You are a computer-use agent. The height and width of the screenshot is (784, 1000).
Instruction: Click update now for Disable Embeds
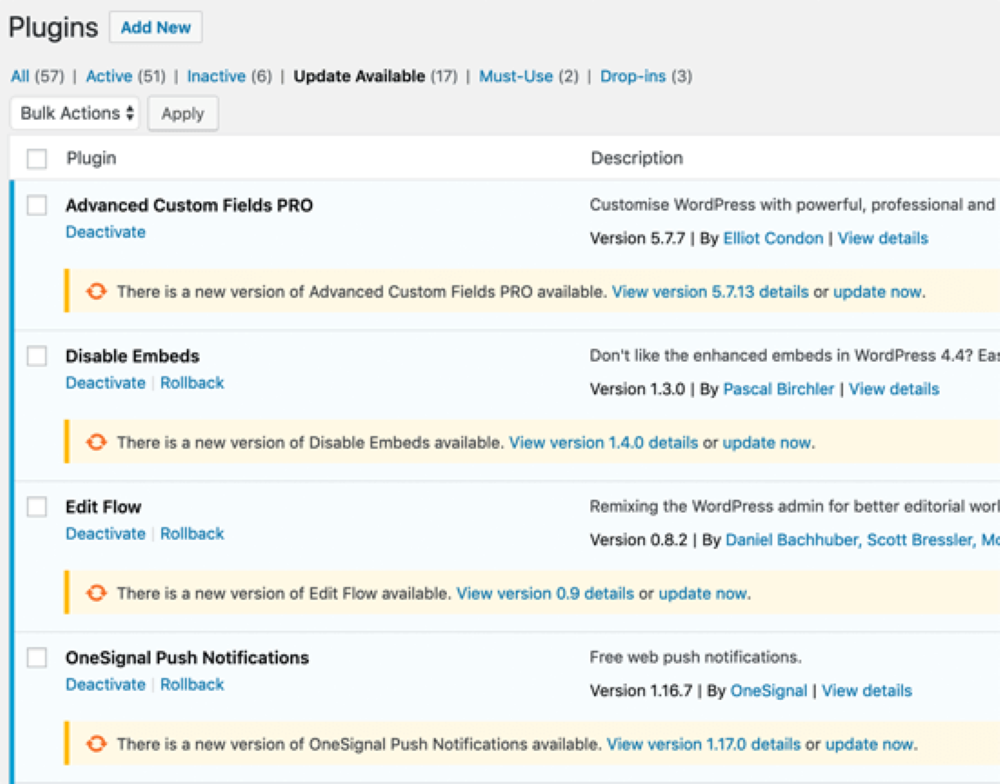pyautogui.click(x=767, y=443)
